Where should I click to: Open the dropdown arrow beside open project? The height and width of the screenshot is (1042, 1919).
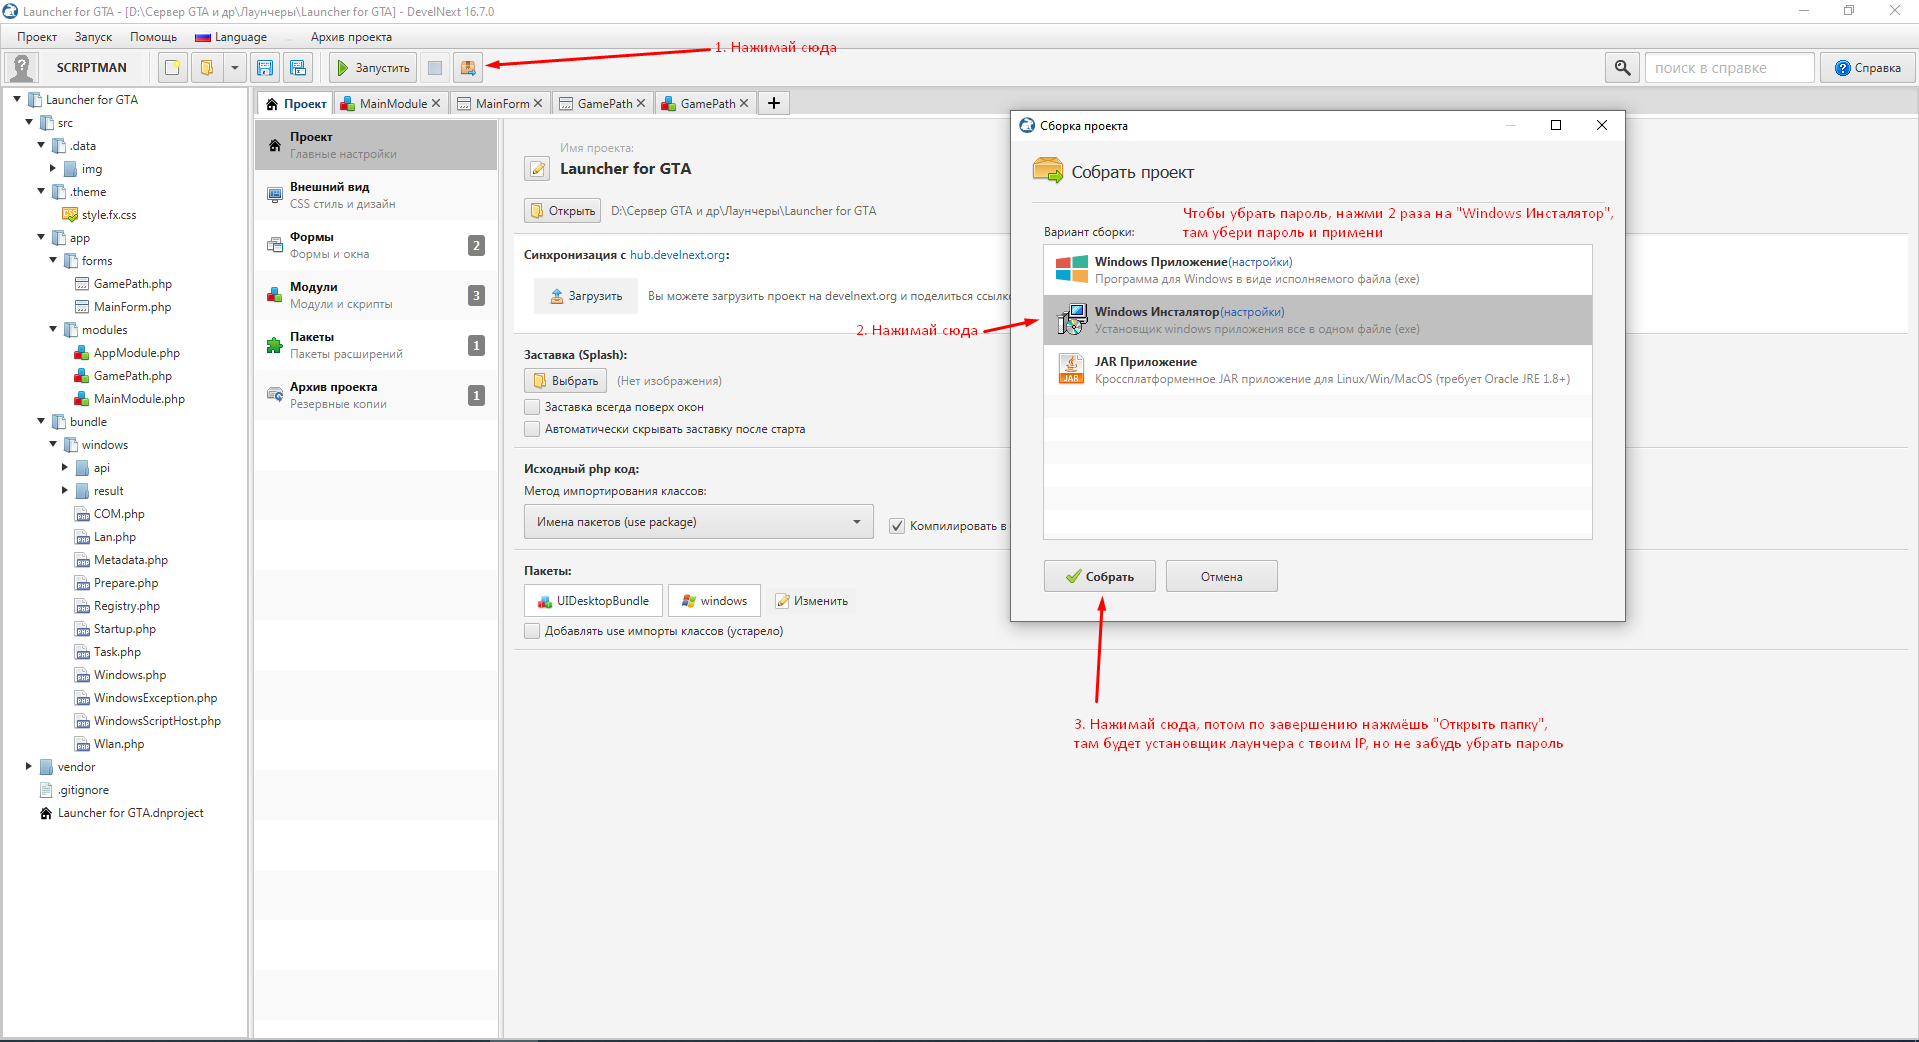tap(234, 68)
